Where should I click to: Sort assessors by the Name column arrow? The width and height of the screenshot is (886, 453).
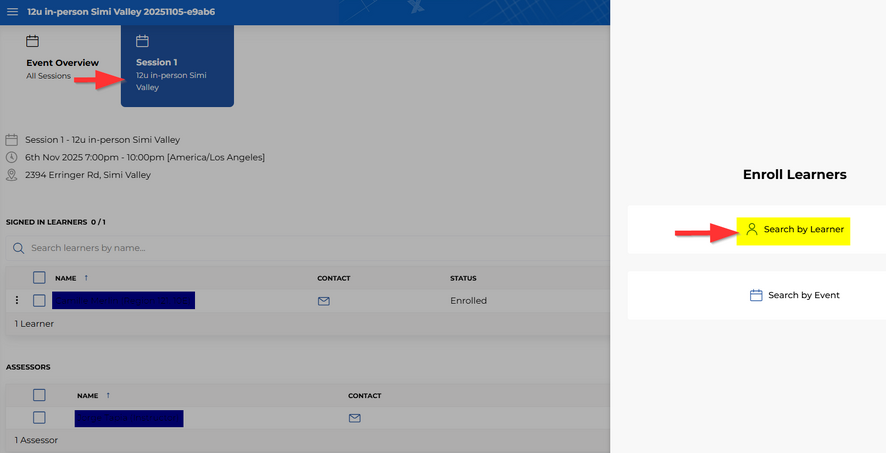tap(107, 395)
